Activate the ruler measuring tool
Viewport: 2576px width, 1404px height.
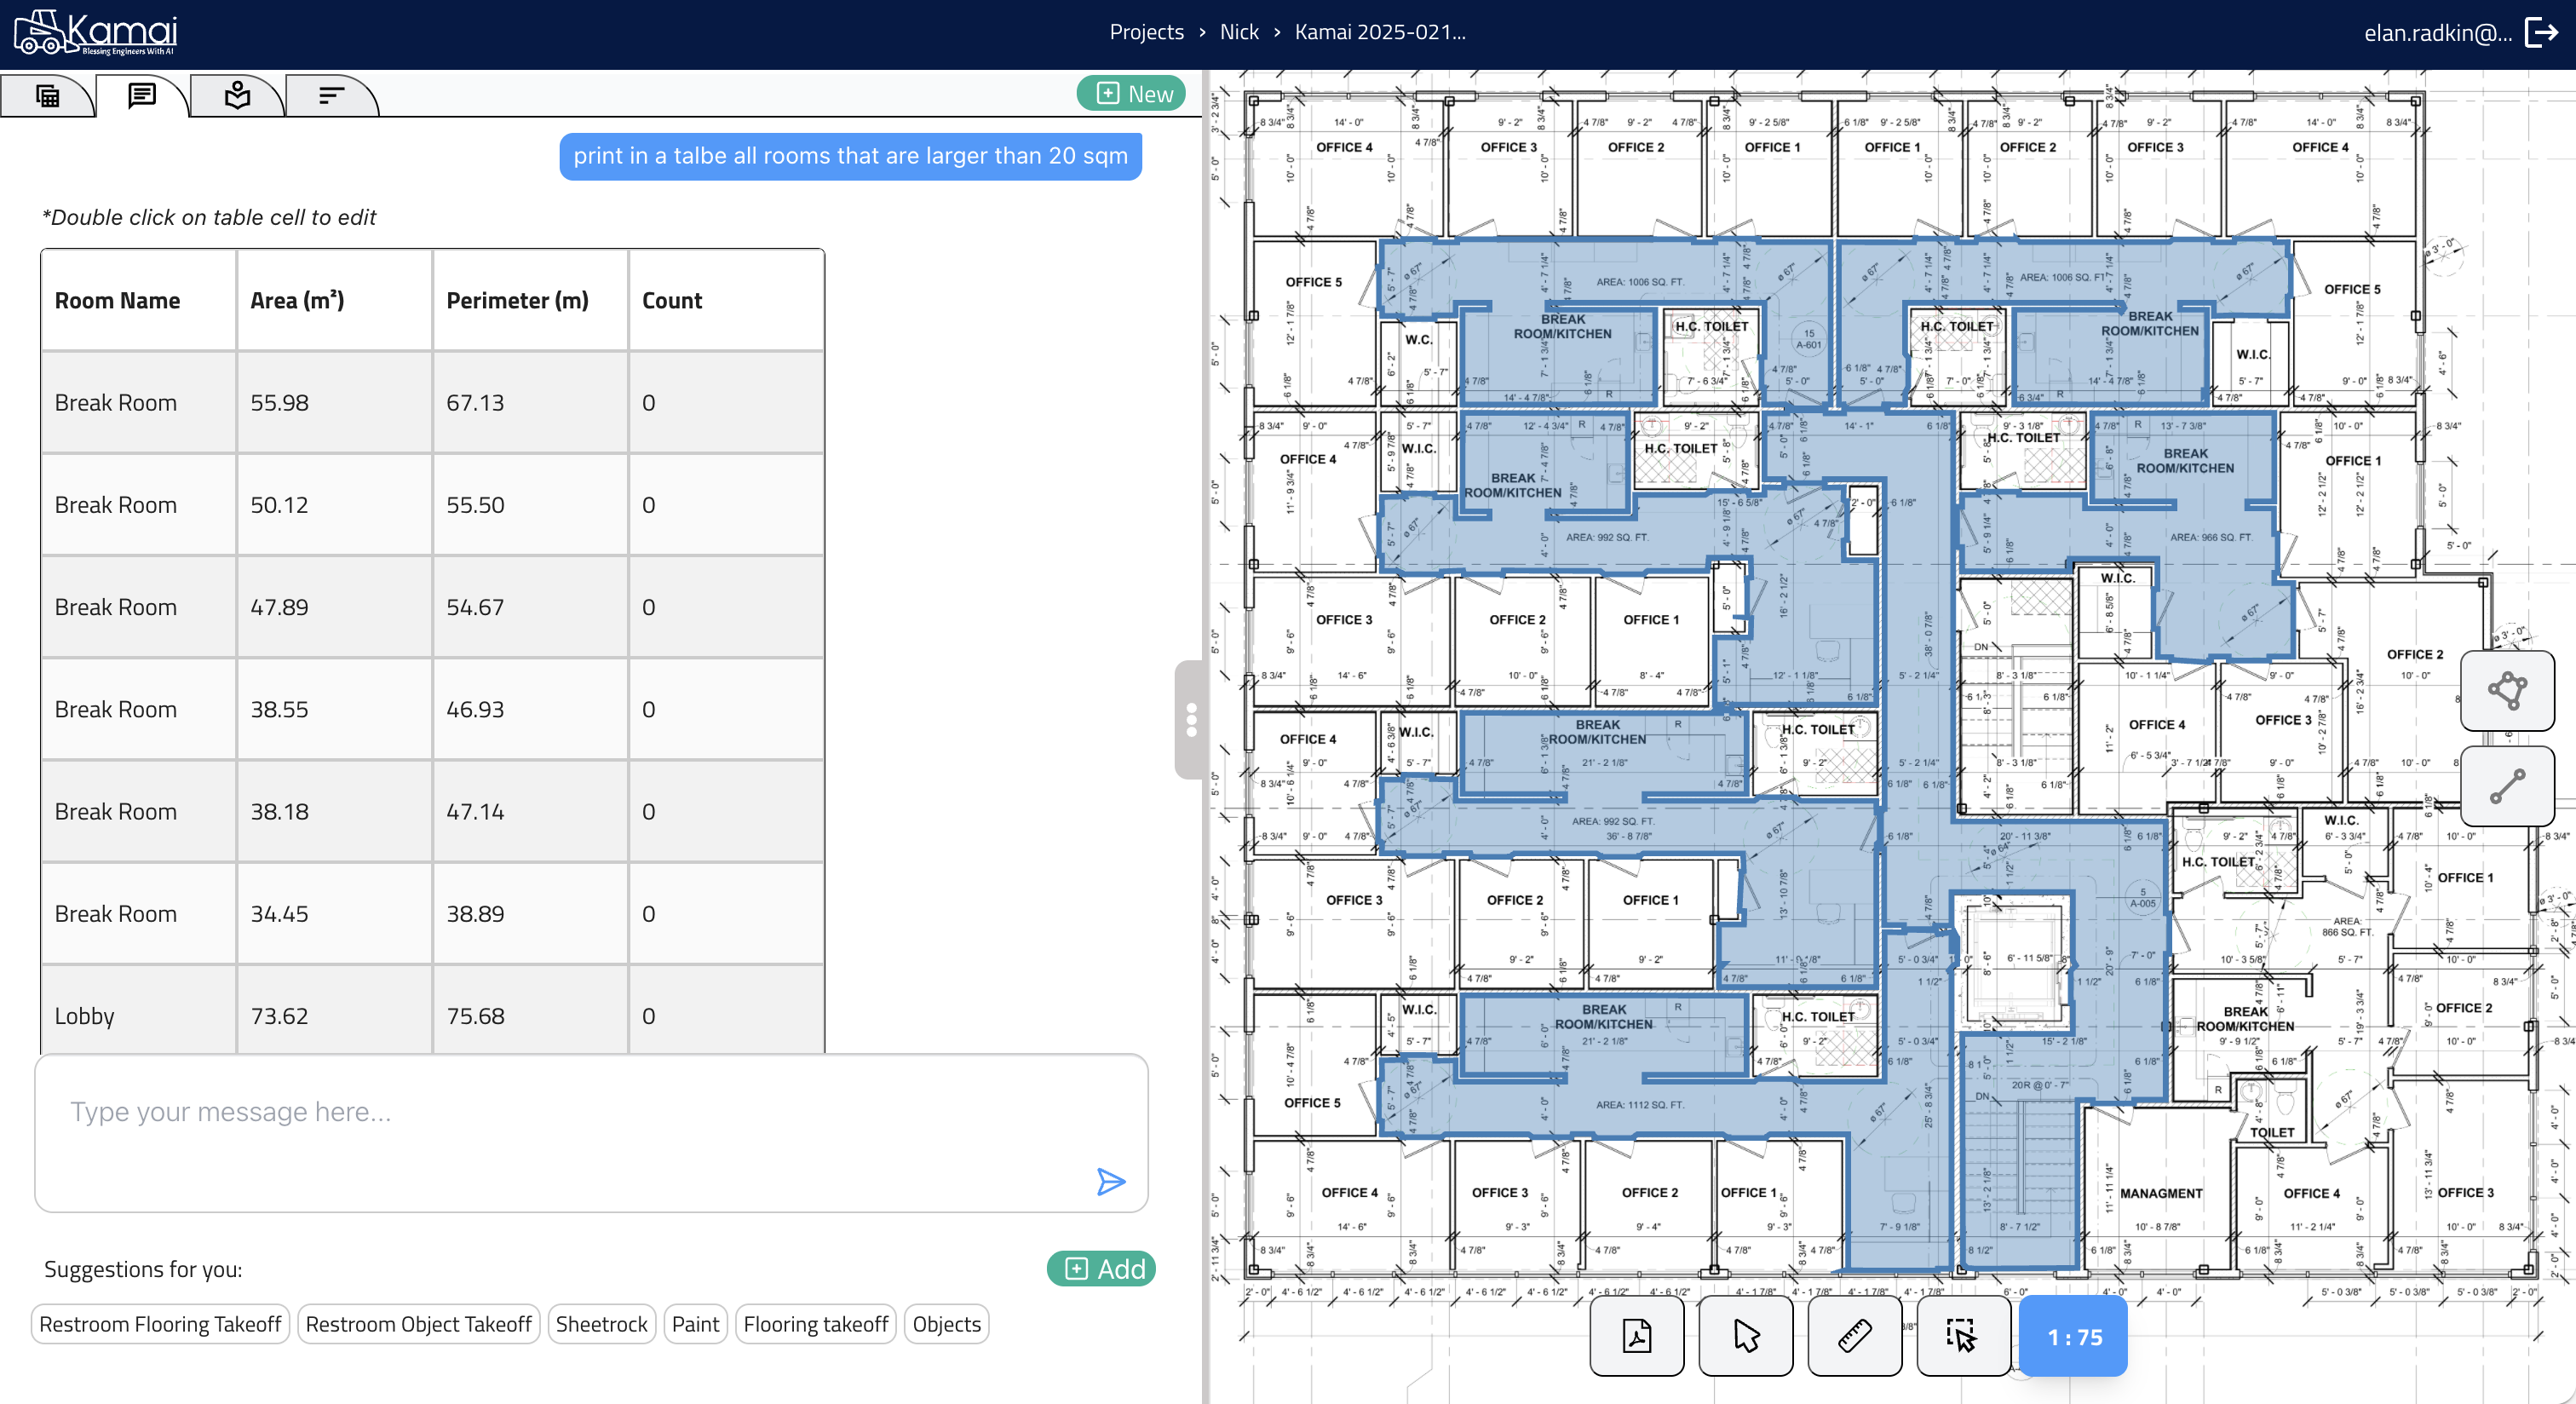[x=1854, y=1336]
